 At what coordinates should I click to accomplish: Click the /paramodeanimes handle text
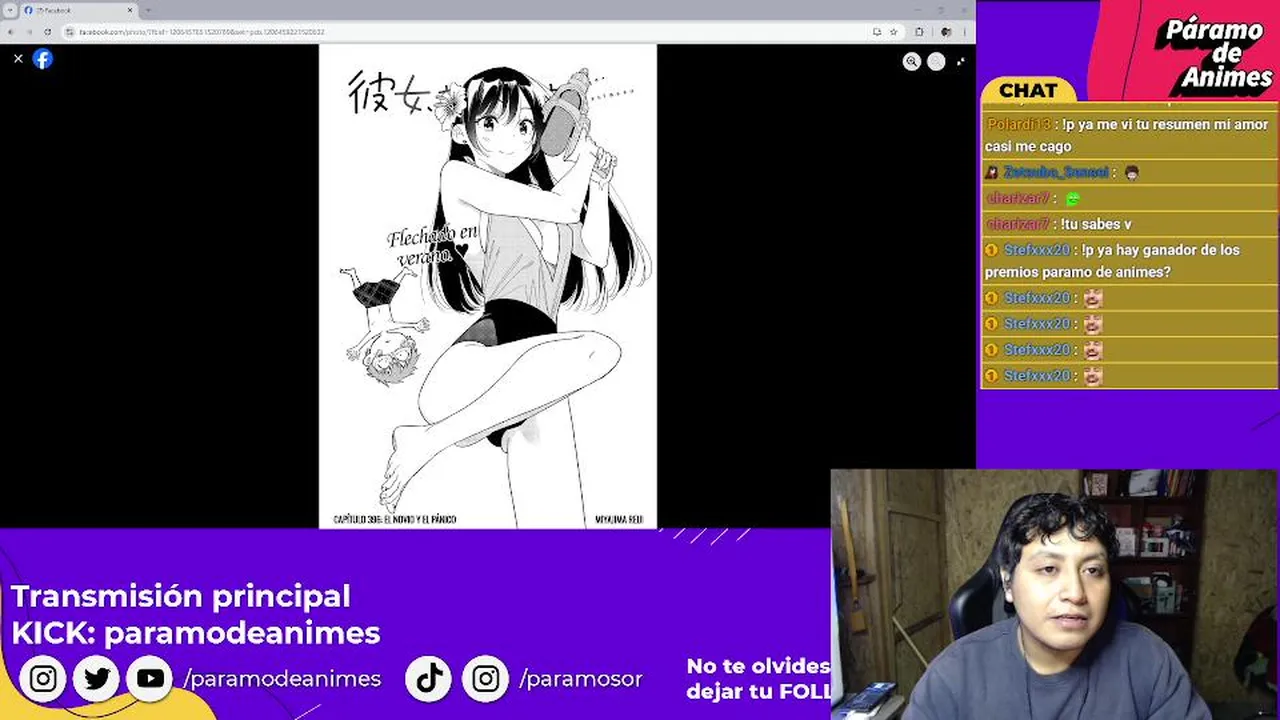[x=282, y=679]
